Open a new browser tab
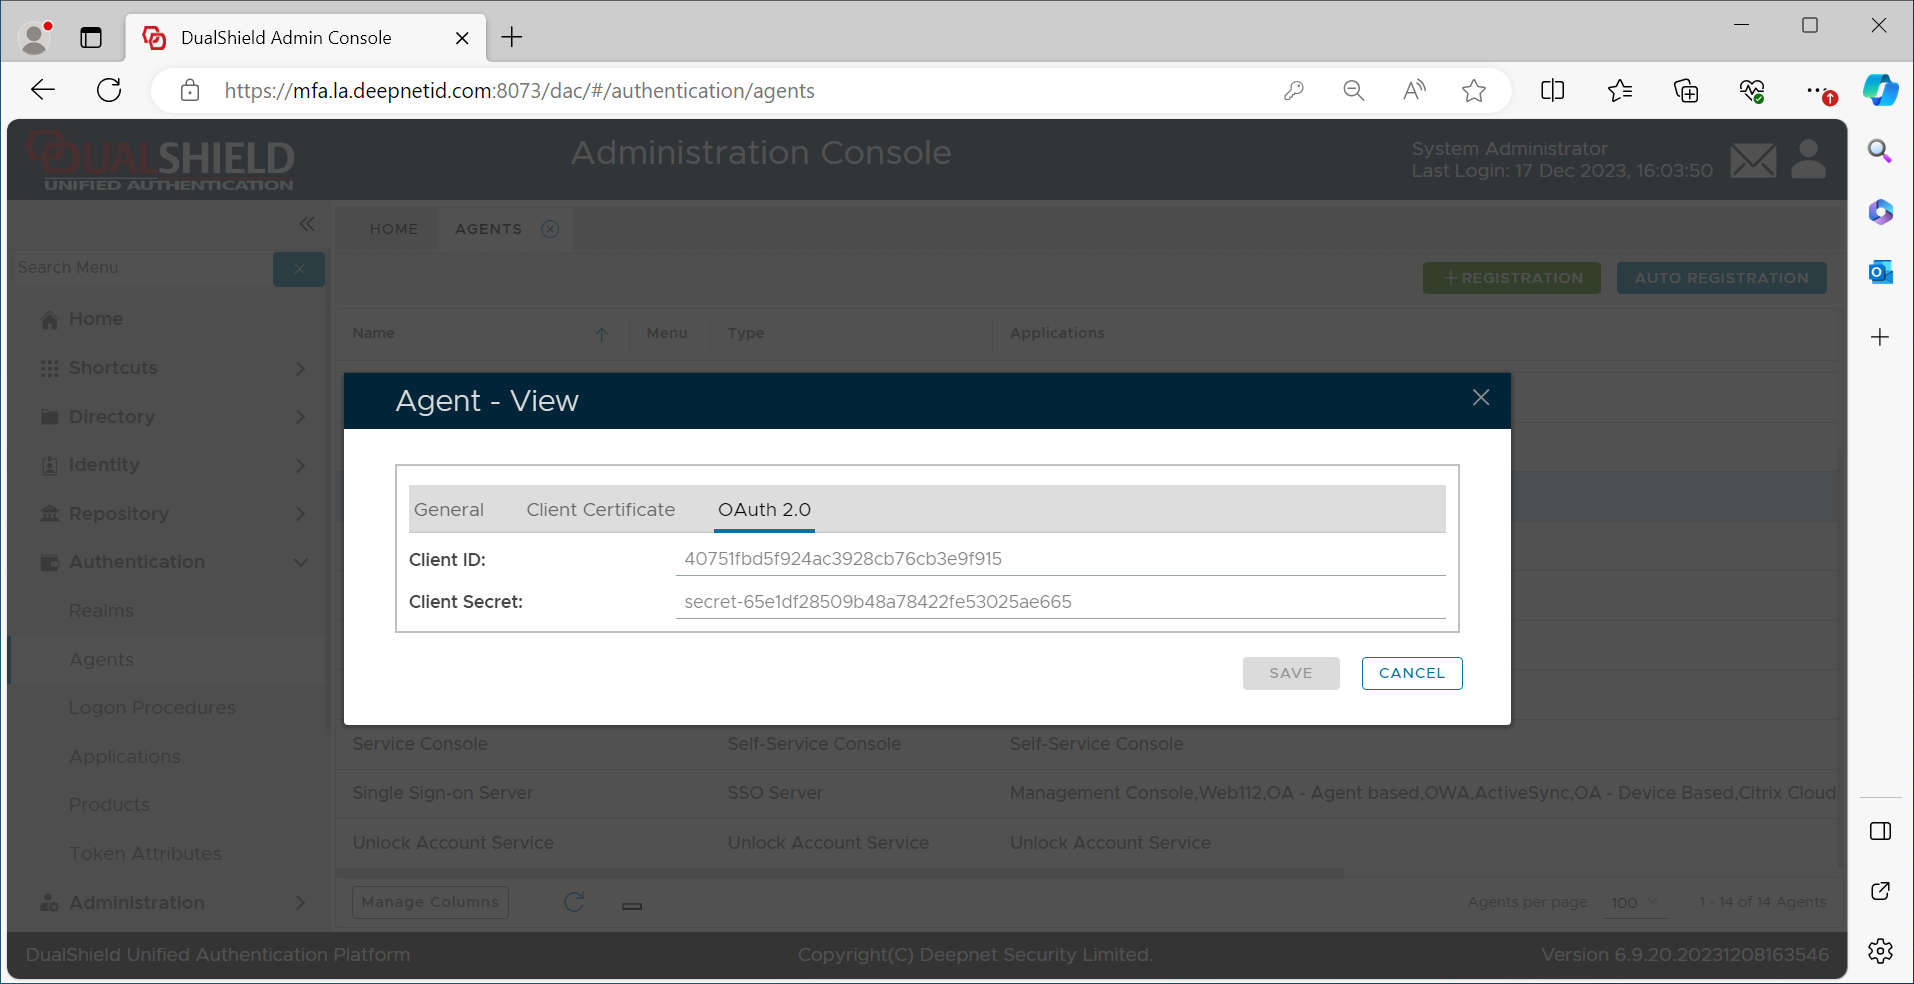The image size is (1914, 984). [x=512, y=38]
